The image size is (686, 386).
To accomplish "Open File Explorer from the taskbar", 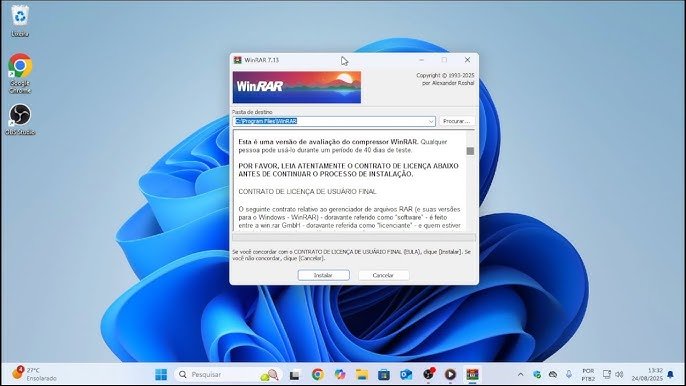I will [362, 375].
